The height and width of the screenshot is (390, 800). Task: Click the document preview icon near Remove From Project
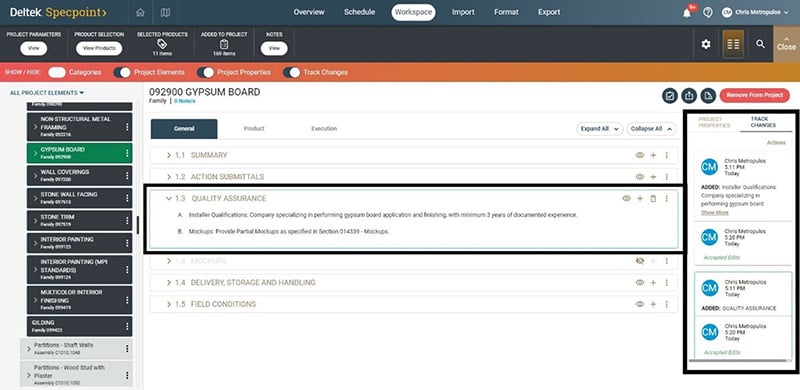pyautogui.click(x=708, y=95)
